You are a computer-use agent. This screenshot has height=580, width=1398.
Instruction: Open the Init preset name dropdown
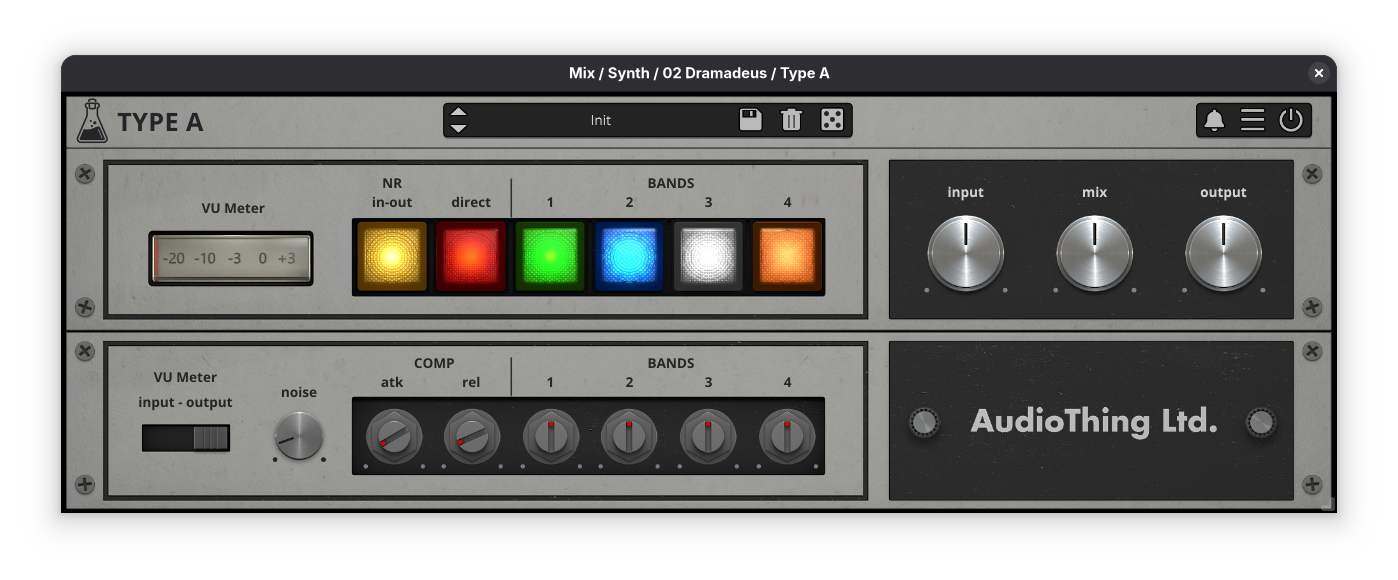pos(600,120)
